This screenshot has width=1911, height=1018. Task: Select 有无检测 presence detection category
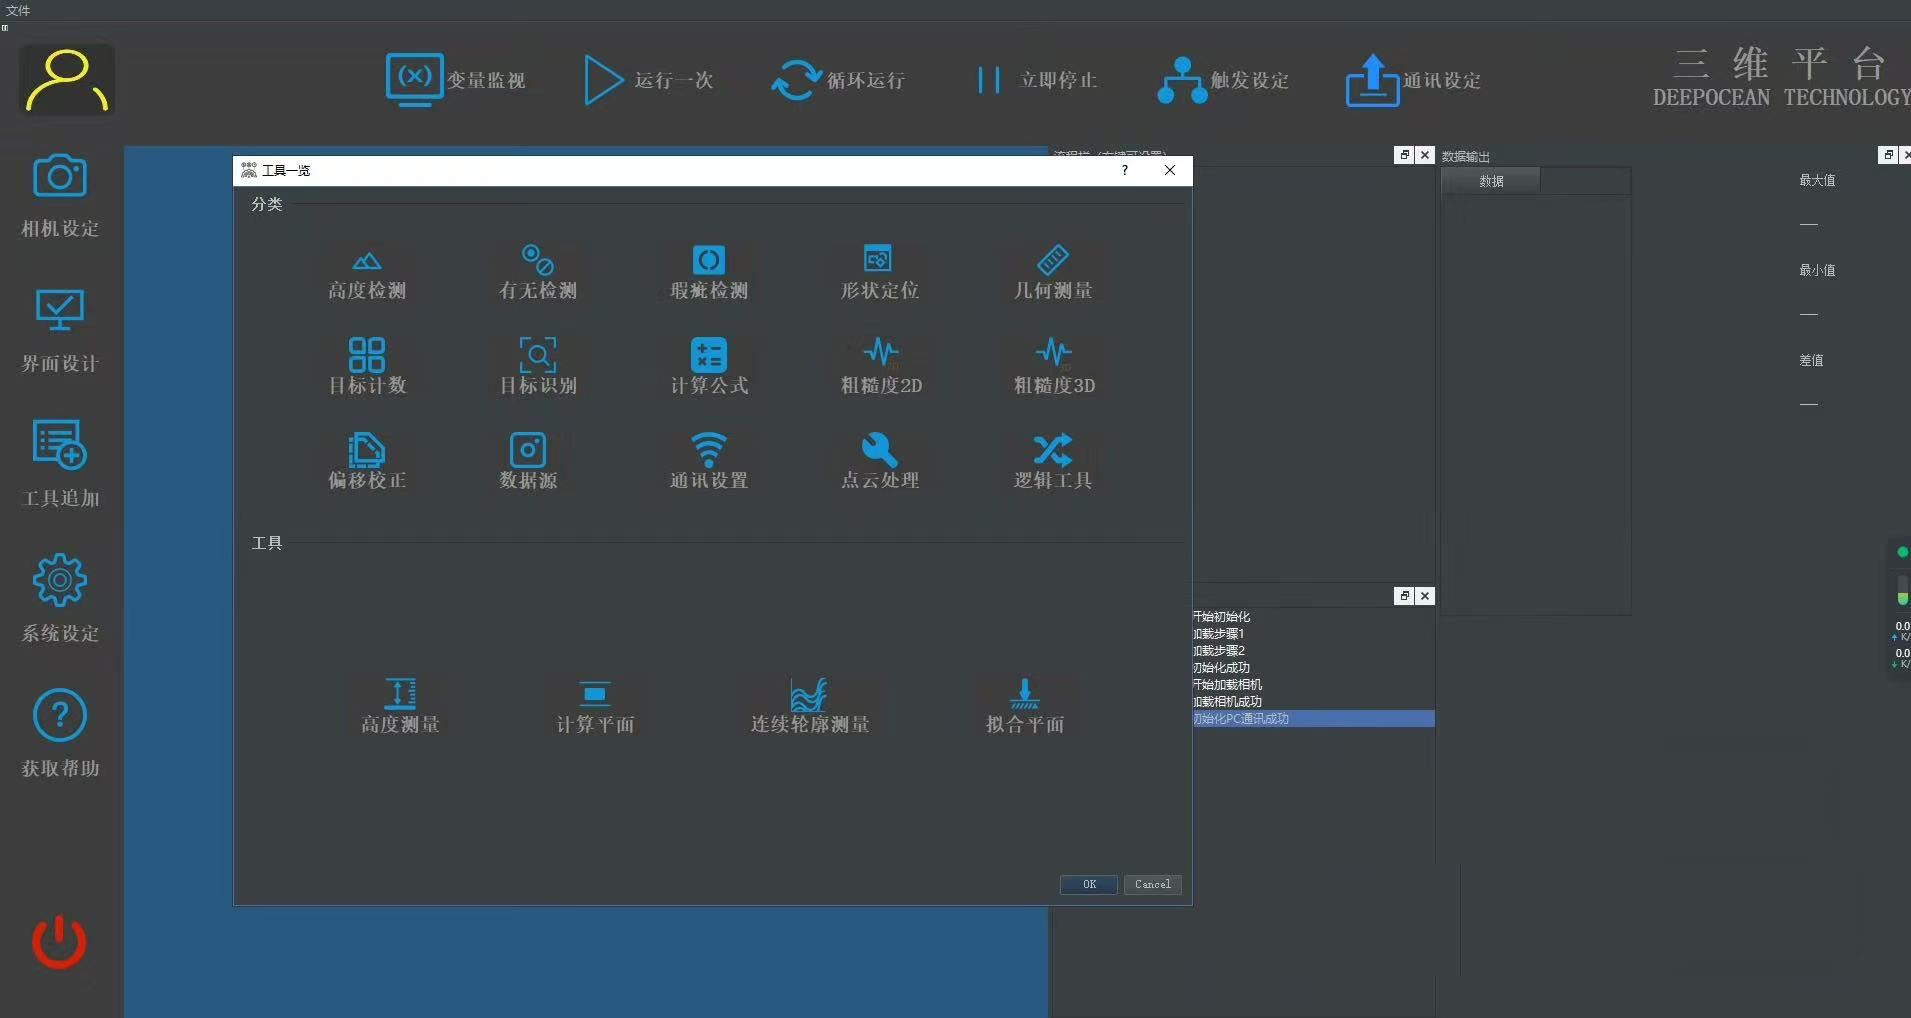coord(538,274)
